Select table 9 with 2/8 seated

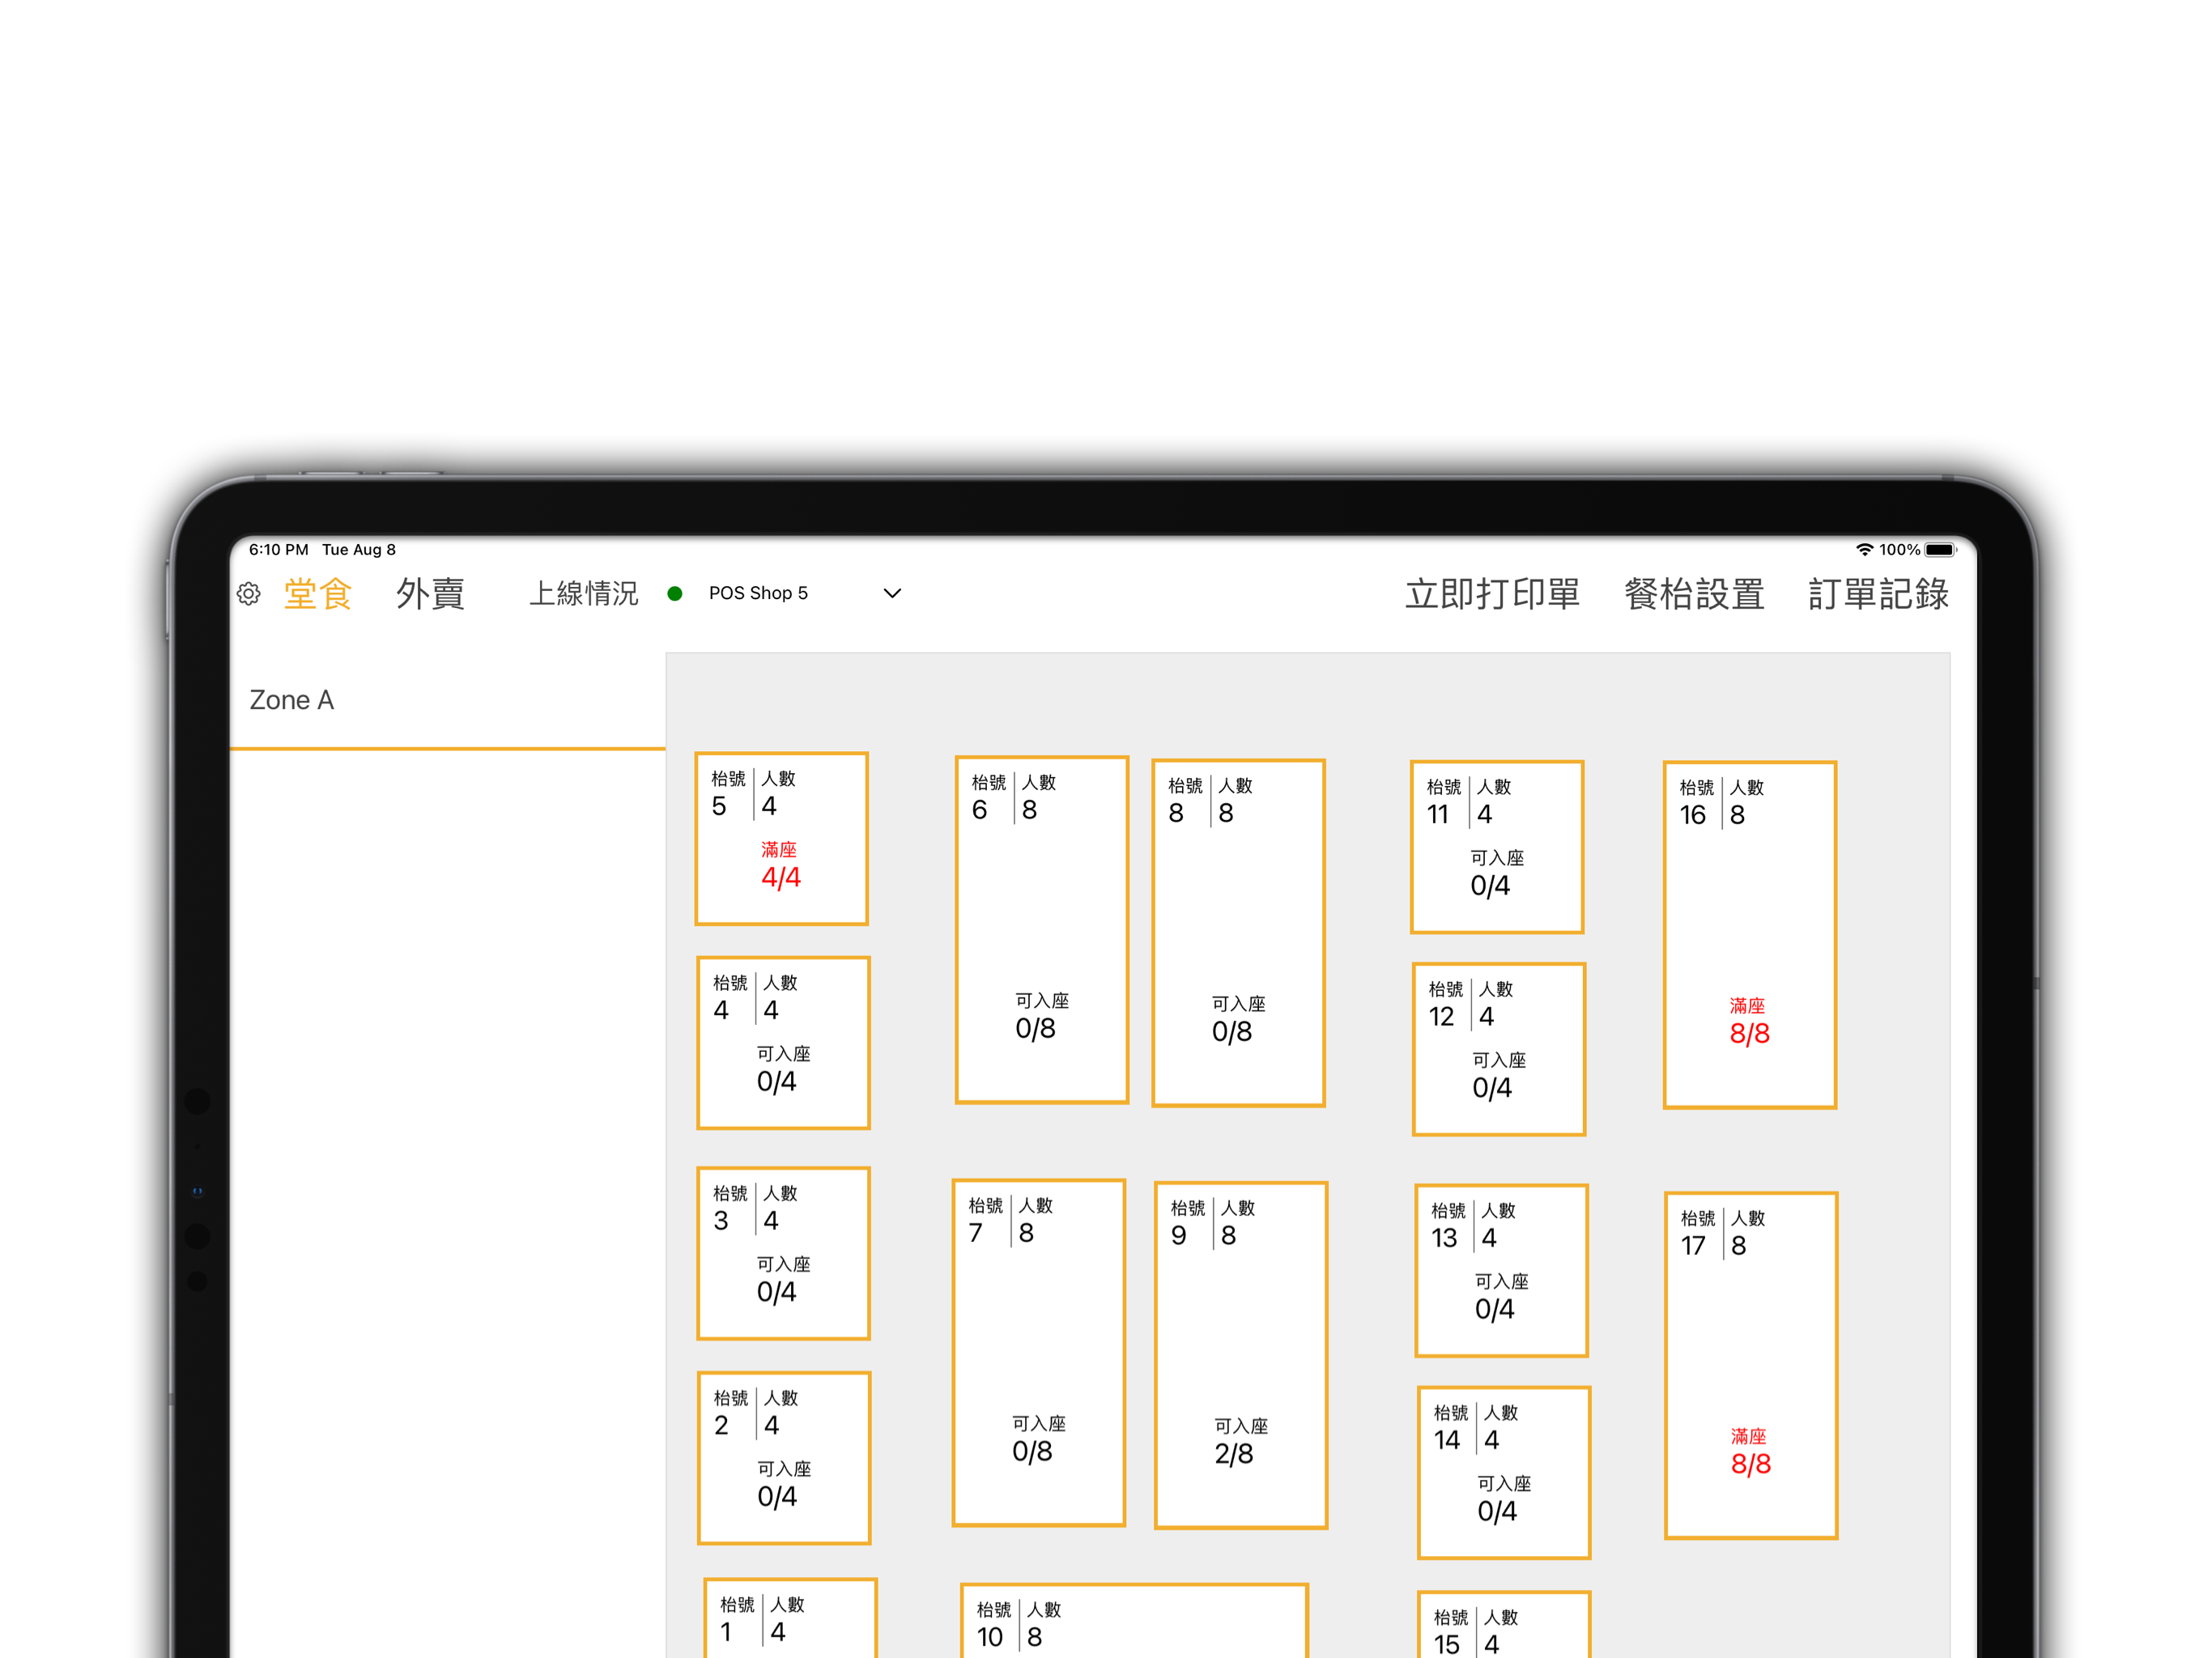[x=1240, y=1355]
